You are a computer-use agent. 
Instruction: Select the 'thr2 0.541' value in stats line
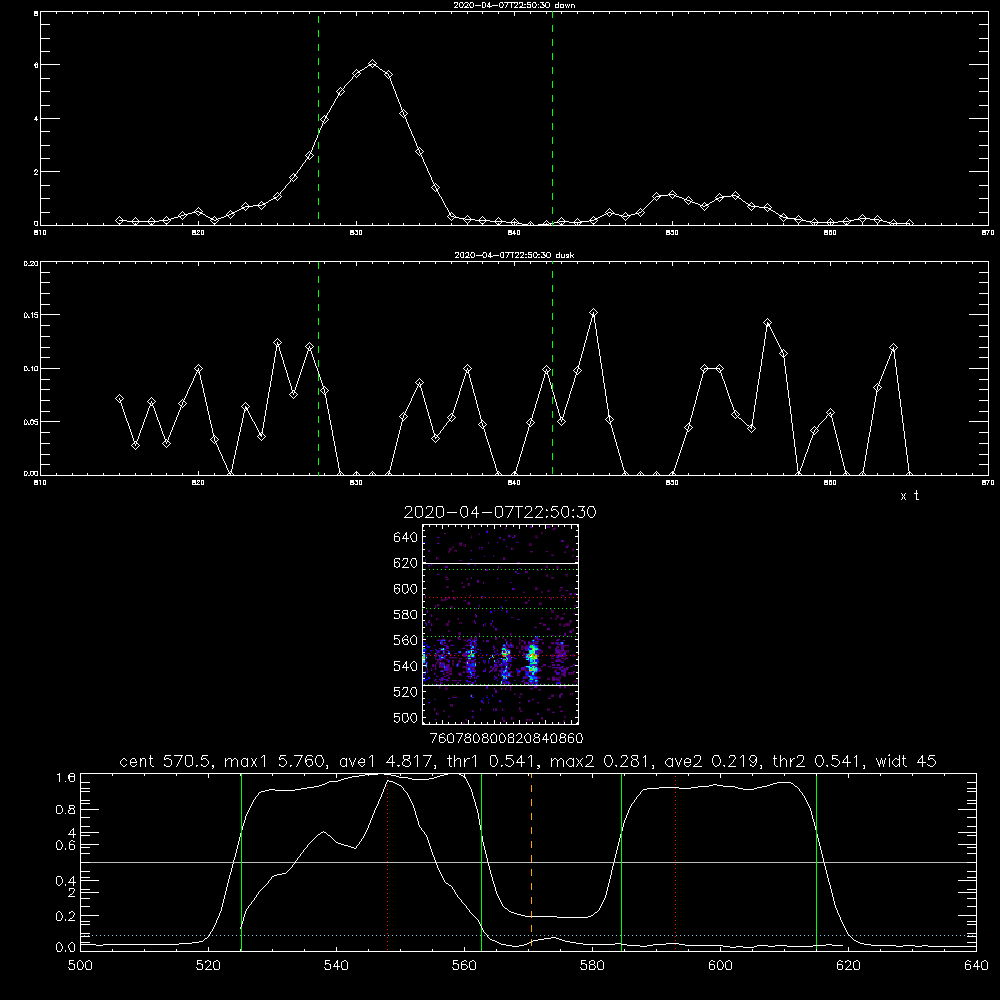(x=819, y=761)
